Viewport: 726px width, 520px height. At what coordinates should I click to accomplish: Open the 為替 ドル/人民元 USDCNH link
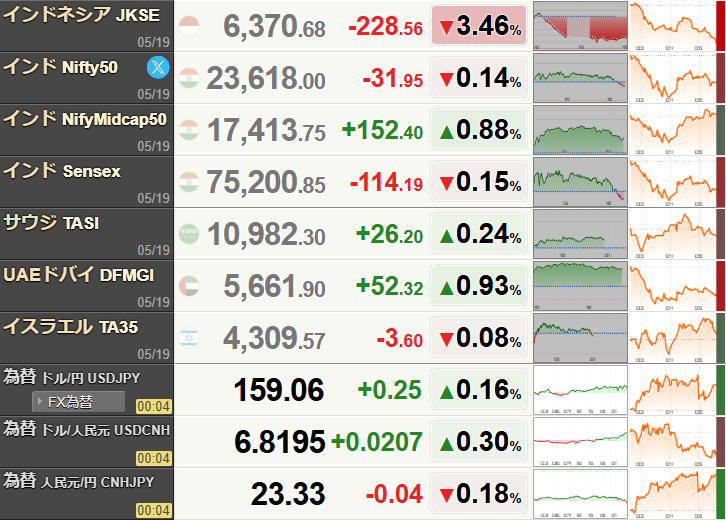pos(87,429)
